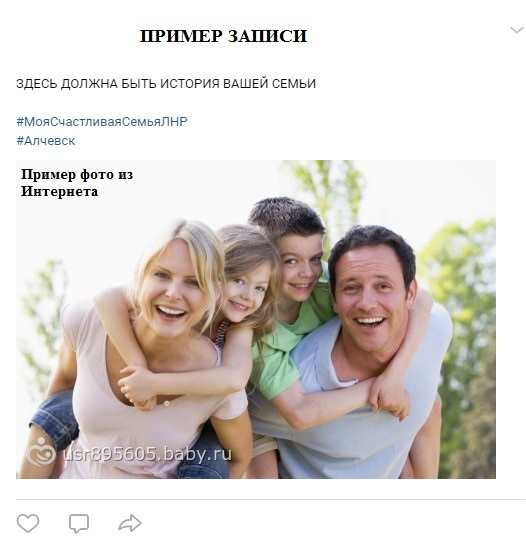This screenshot has height=543, width=526.
Task: Open comments via the speech bubble icon
Action: tap(79, 524)
